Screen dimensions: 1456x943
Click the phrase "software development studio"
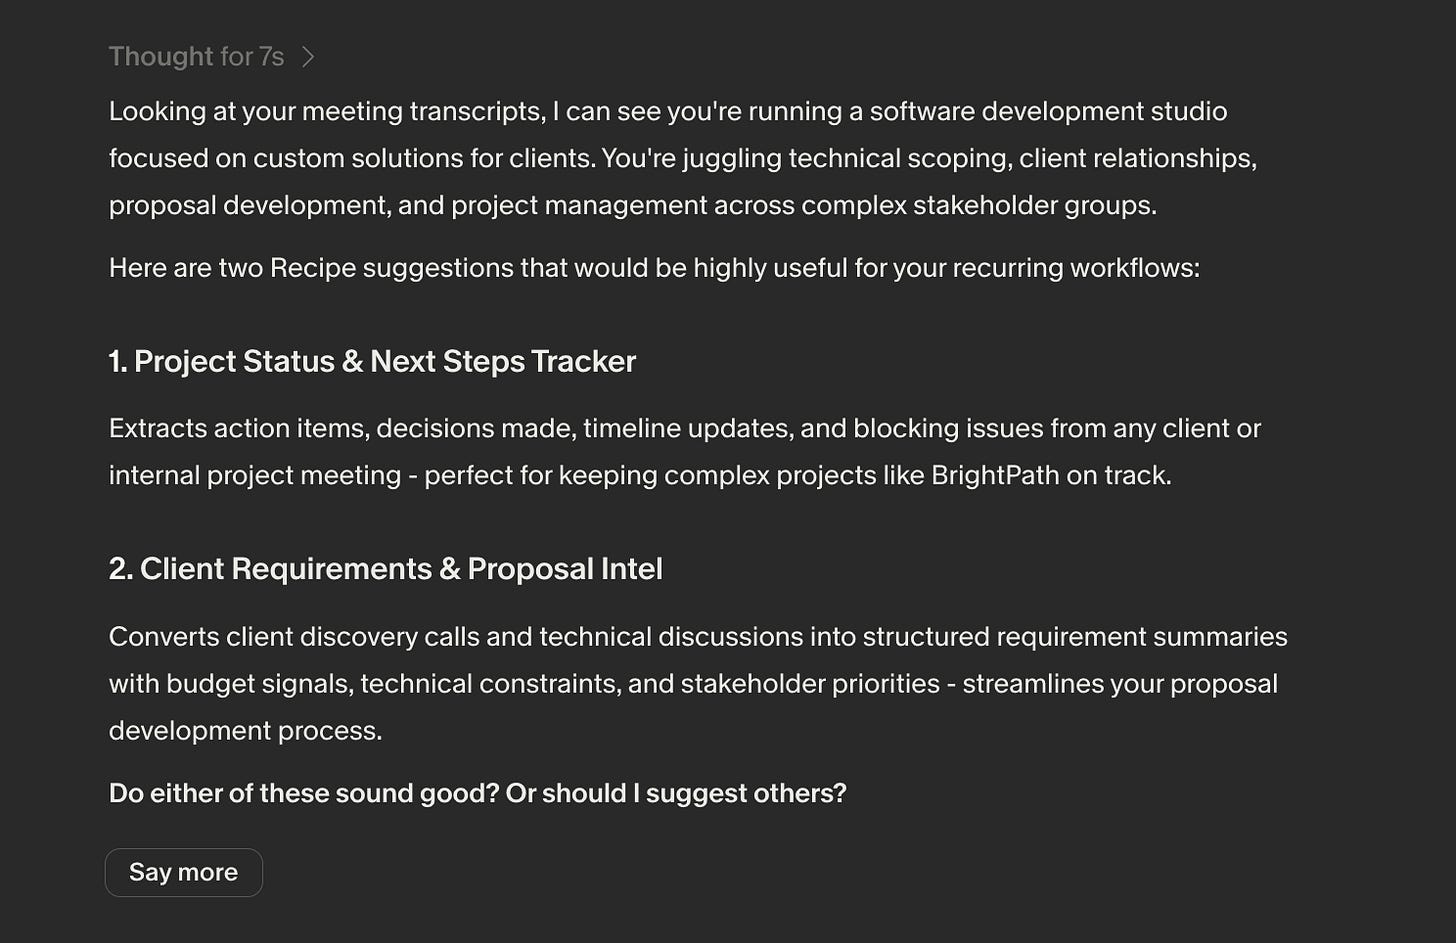pyautogui.click(x=1048, y=111)
